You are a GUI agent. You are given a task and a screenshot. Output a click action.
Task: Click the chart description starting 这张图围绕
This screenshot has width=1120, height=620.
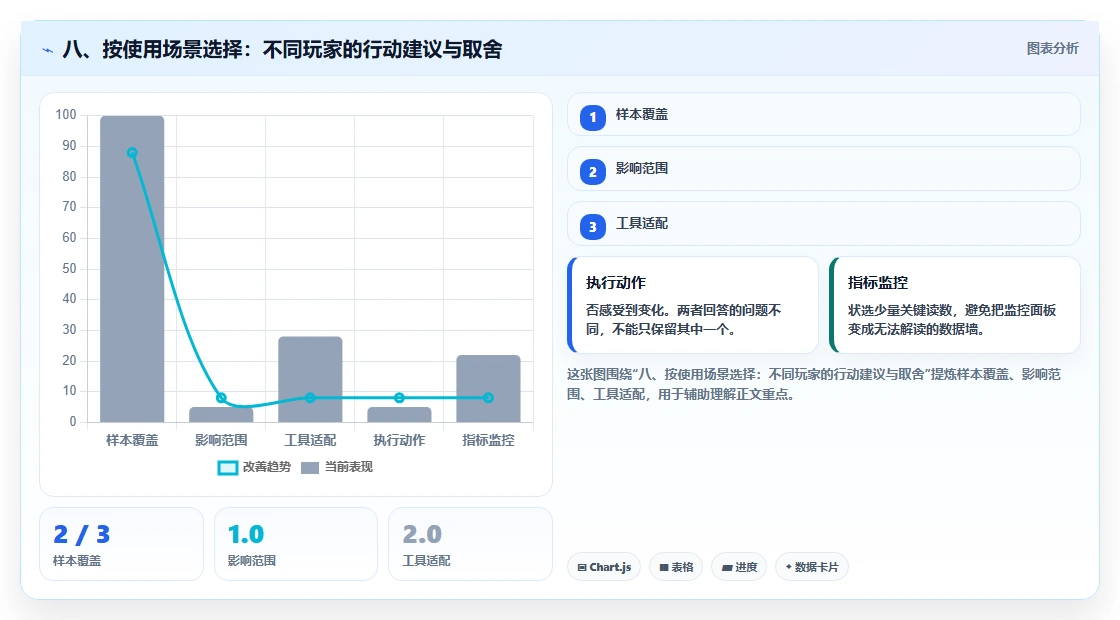(814, 384)
